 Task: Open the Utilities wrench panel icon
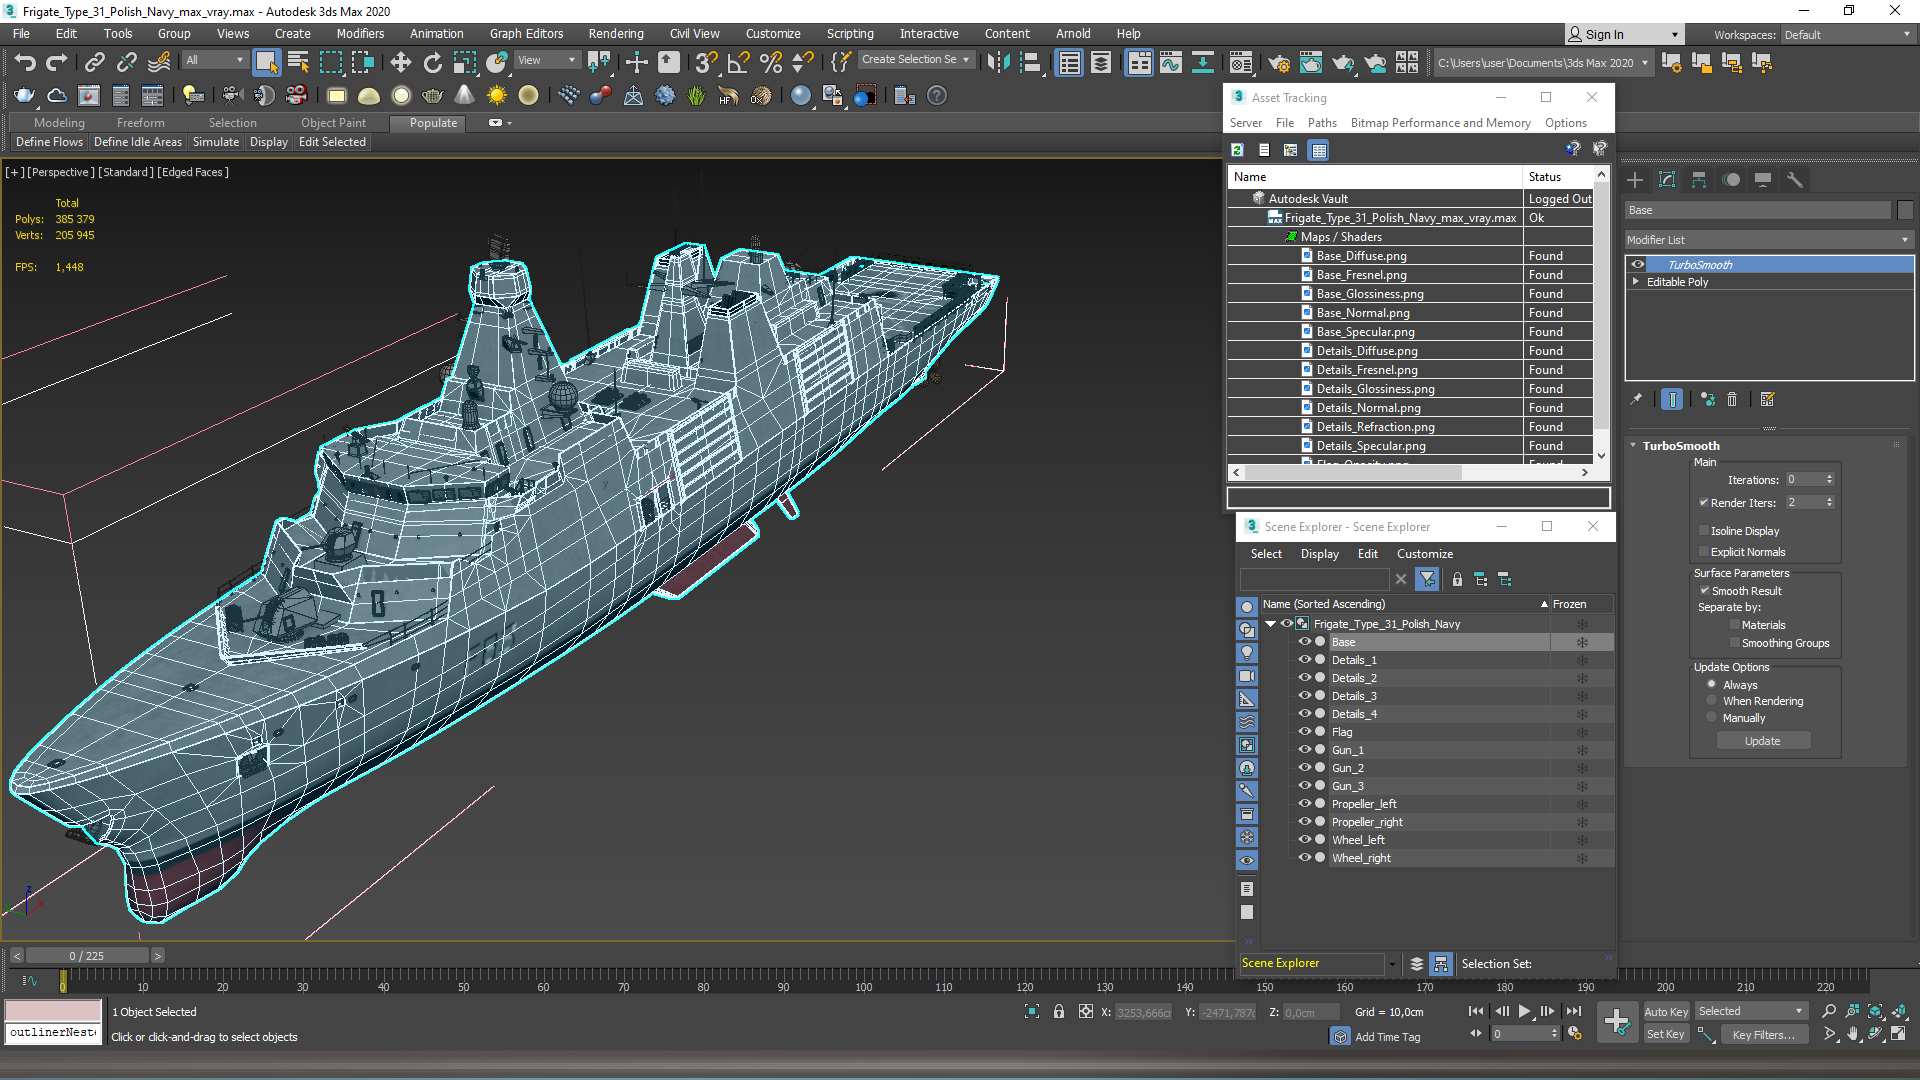point(1795,180)
